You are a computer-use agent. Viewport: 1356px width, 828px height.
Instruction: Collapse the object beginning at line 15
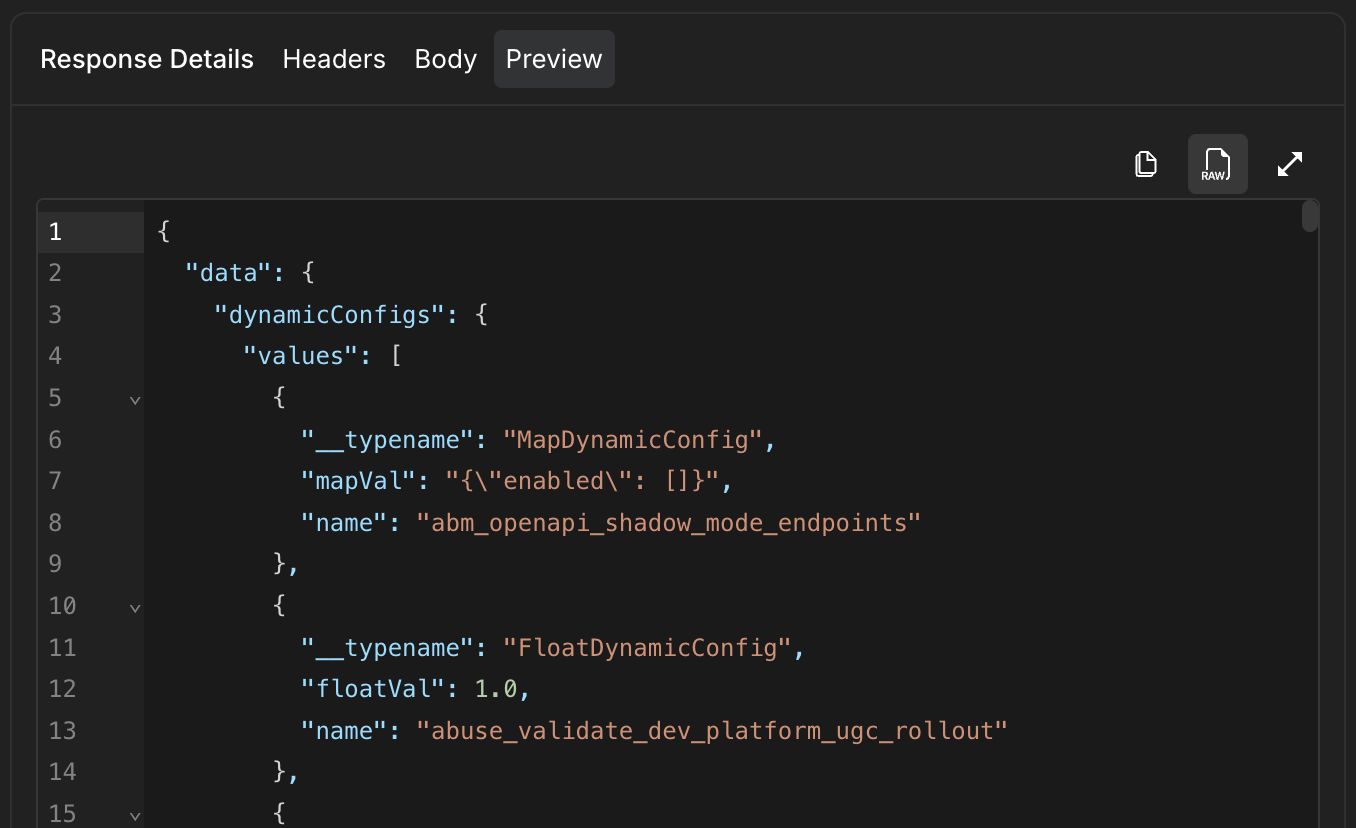click(x=135, y=815)
